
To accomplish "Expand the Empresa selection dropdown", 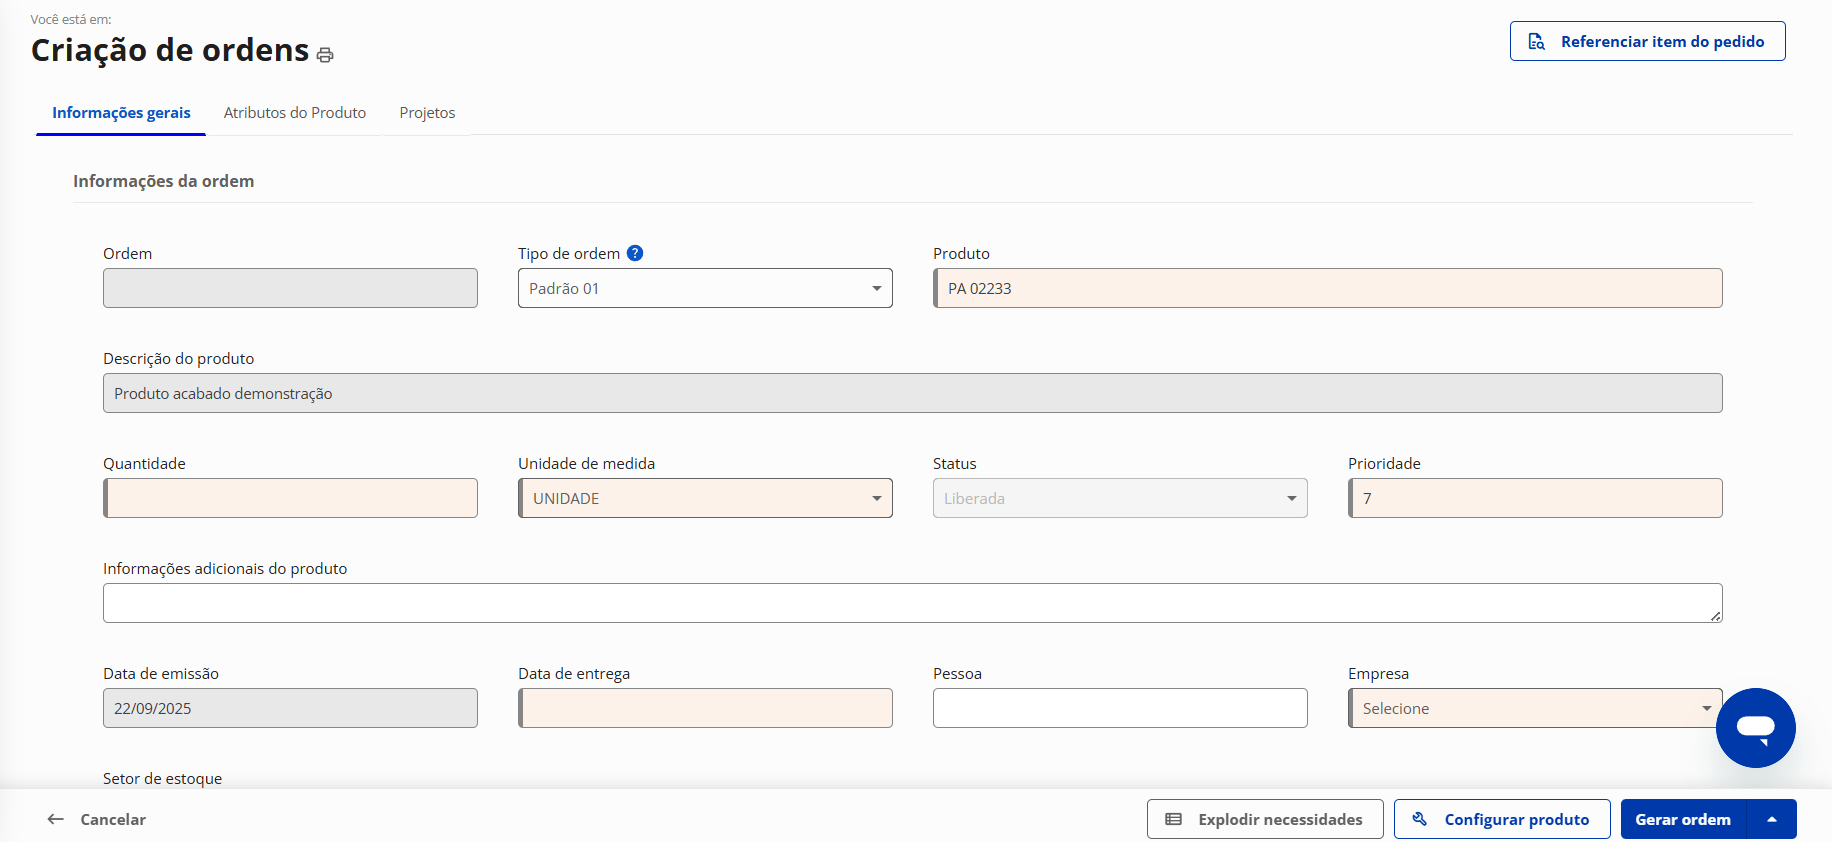I will point(1534,708).
